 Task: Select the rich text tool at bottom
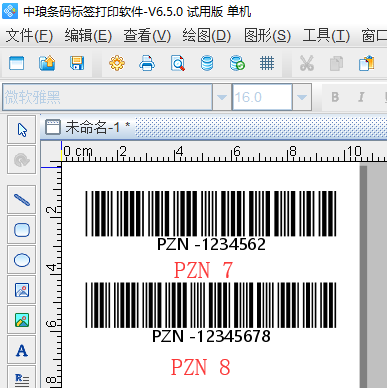click(x=22, y=378)
